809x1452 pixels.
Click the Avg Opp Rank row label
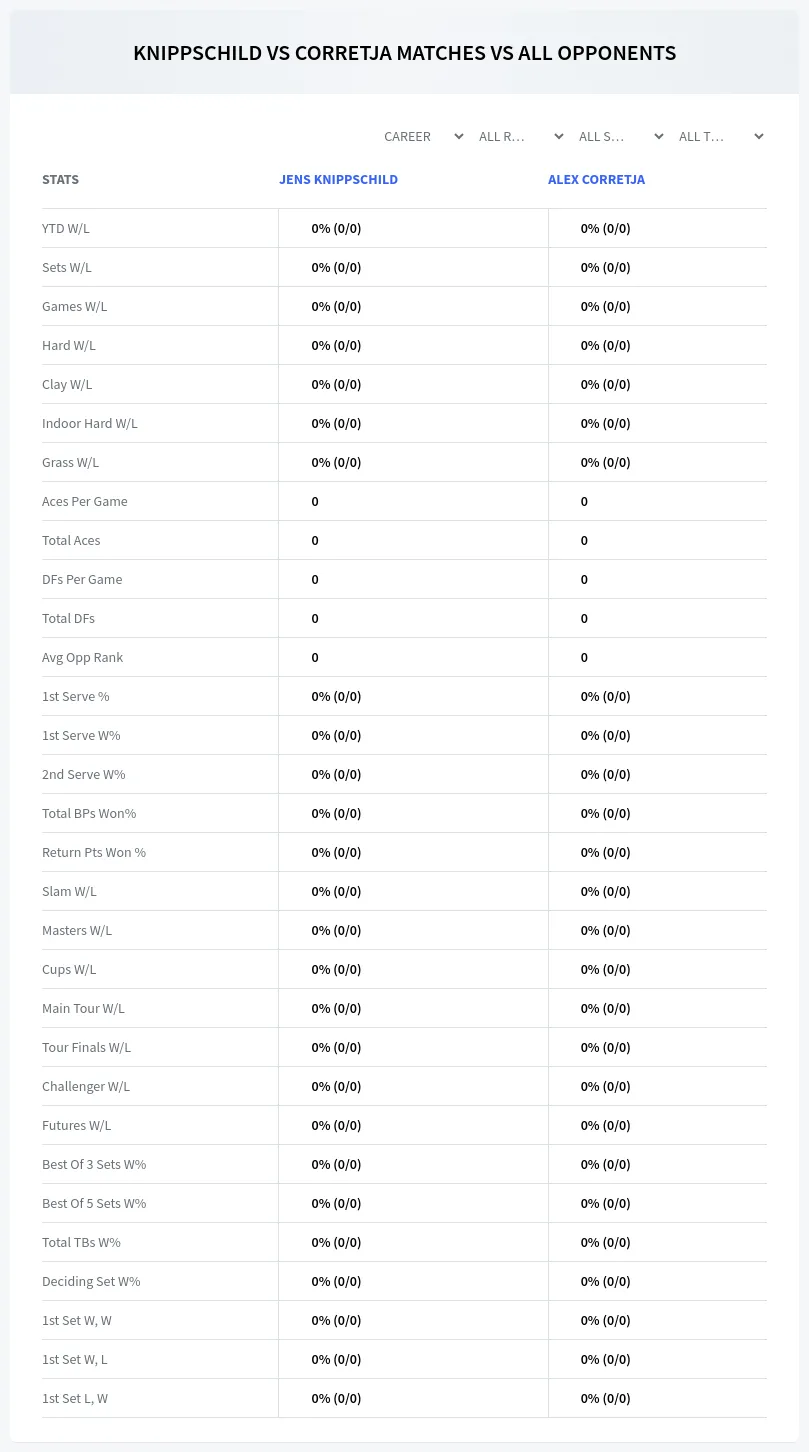click(x=83, y=657)
